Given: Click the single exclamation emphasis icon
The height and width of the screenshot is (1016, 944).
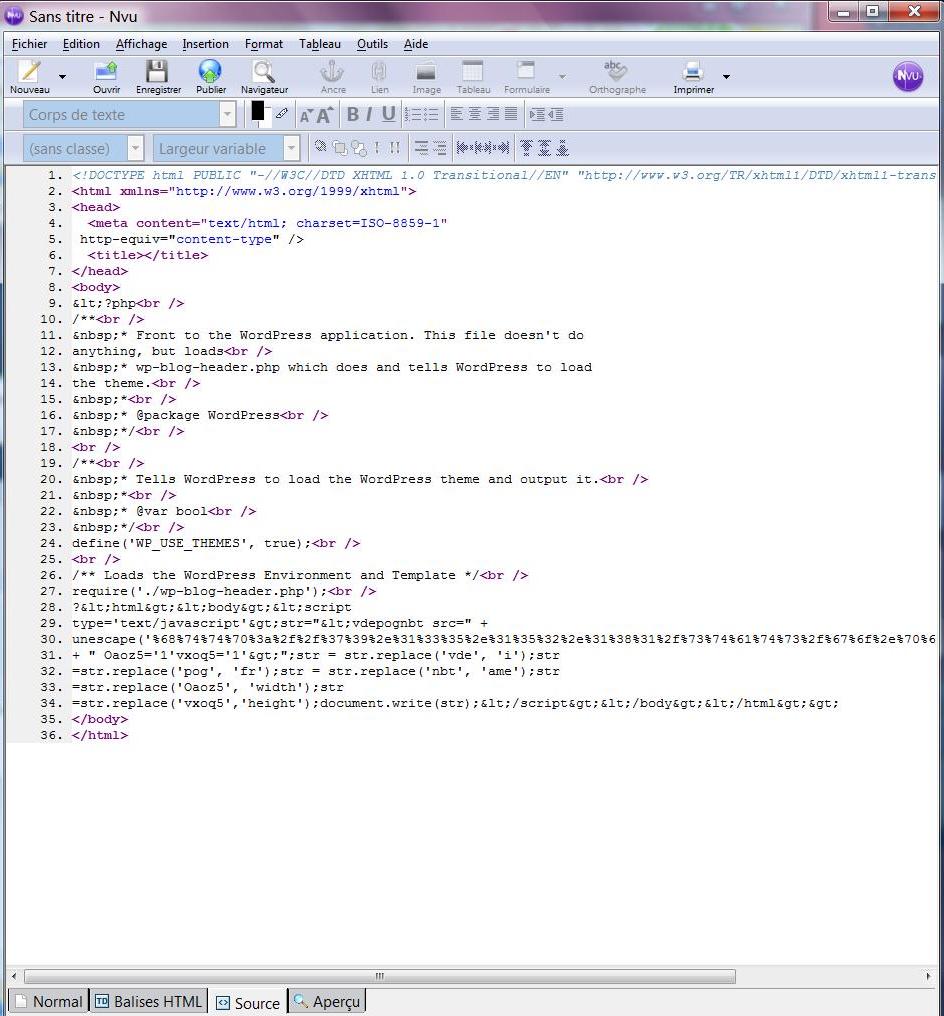Looking at the screenshot, I should point(377,148).
